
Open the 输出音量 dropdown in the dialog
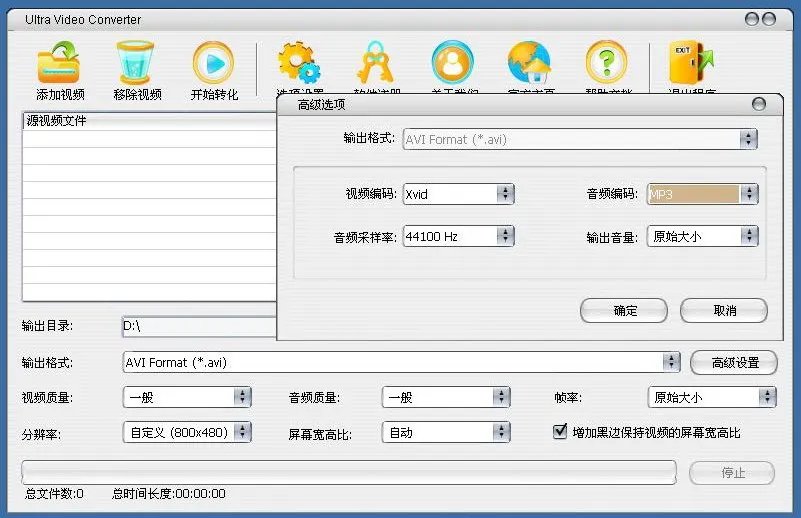(702, 236)
